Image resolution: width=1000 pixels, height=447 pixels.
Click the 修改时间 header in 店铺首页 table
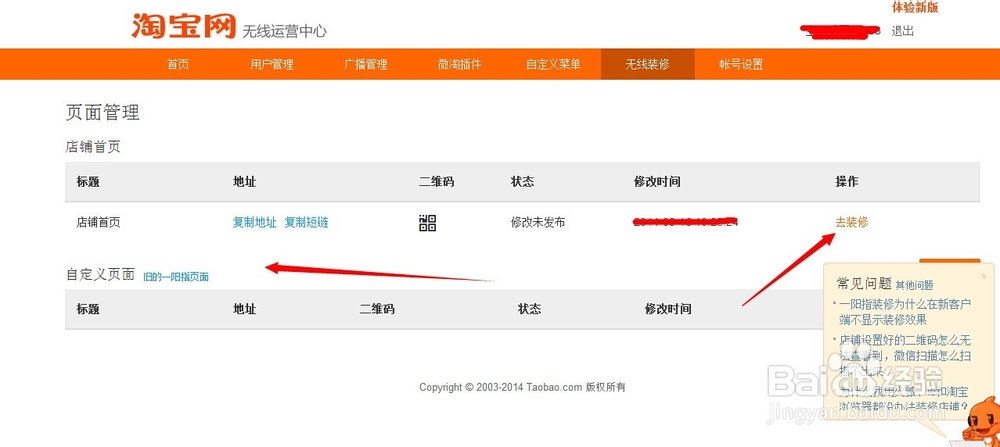657,182
